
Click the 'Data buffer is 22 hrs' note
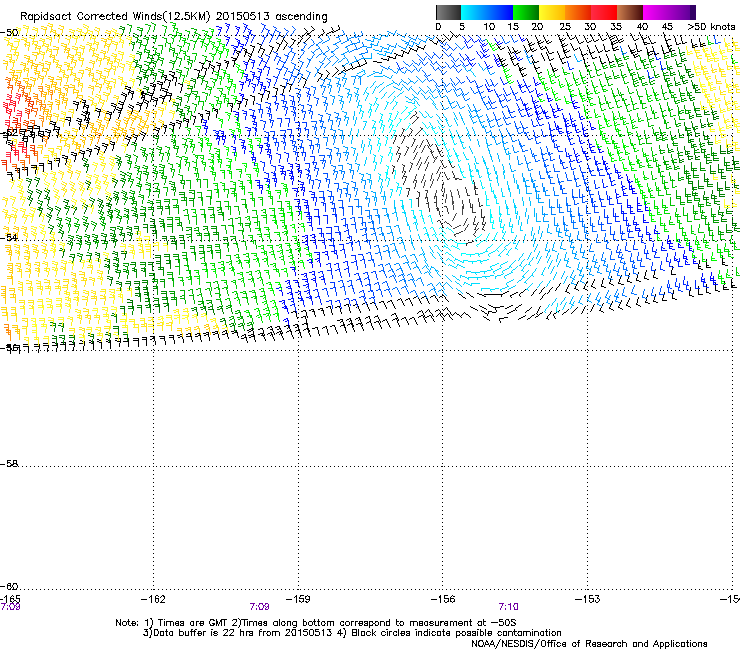(x=352, y=633)
